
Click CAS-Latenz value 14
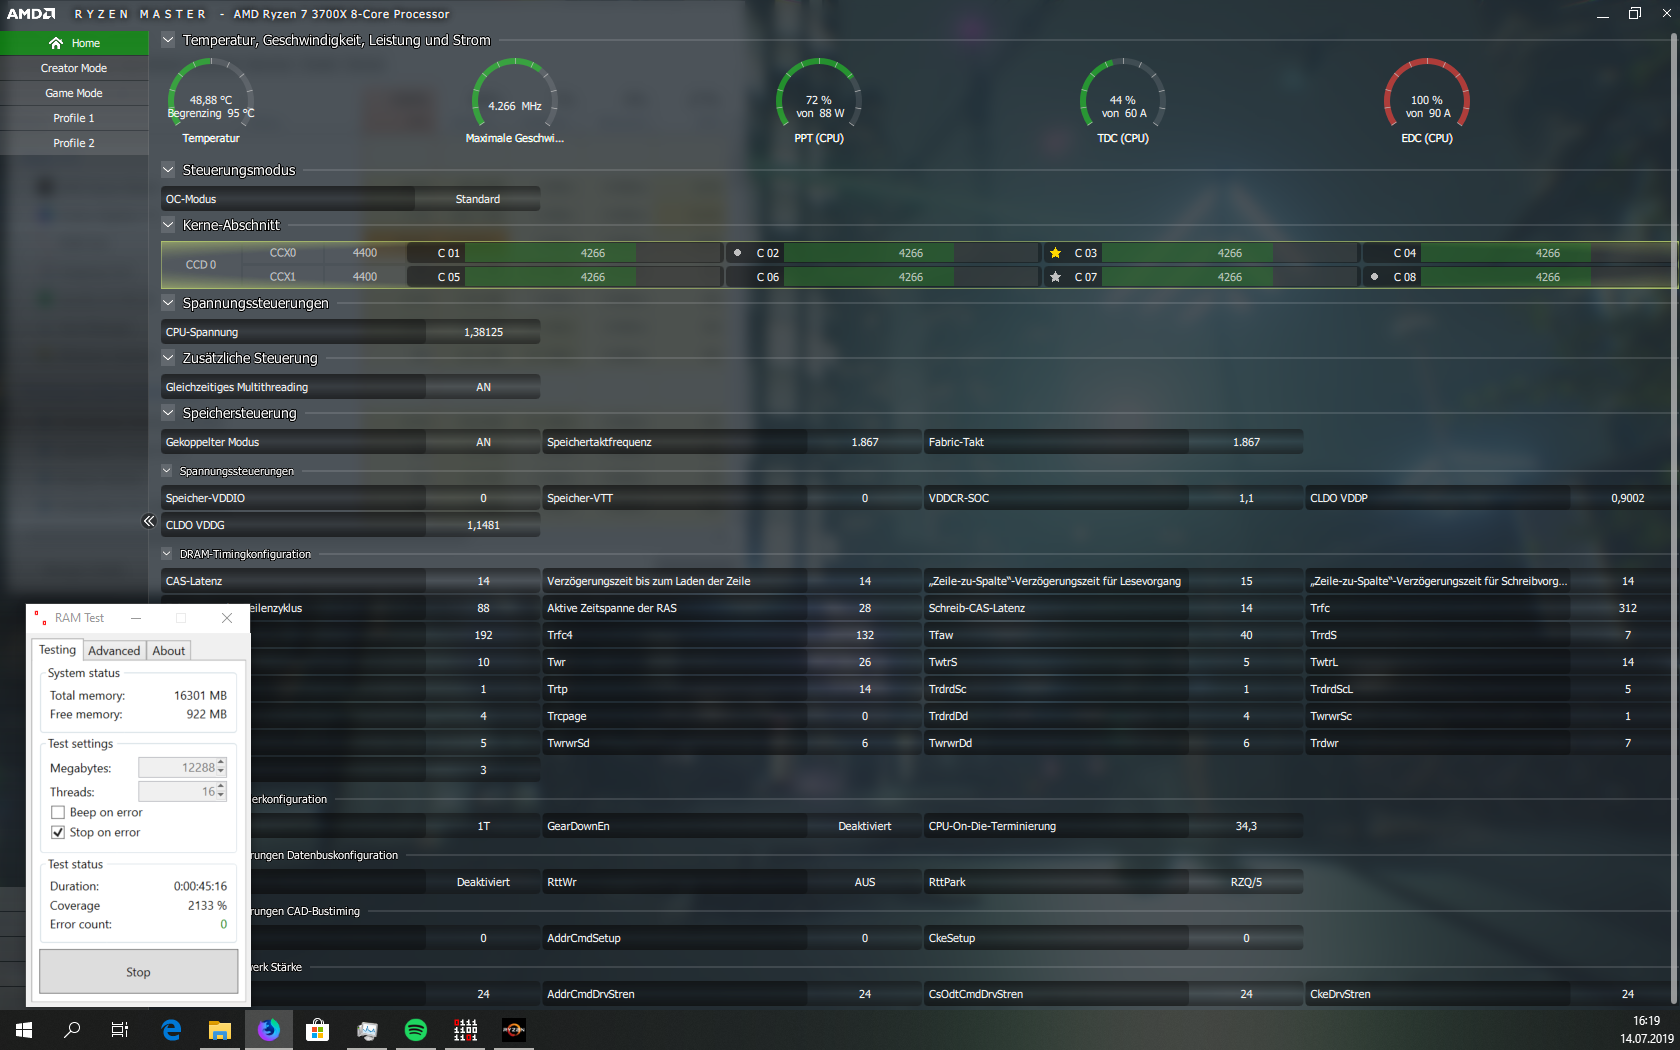pos(483,581)
